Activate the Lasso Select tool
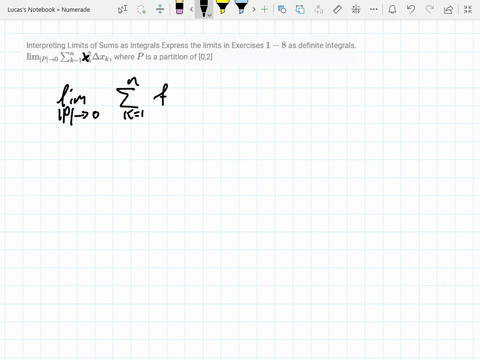This screenshot has width=480, height=360. pos(142,9)
